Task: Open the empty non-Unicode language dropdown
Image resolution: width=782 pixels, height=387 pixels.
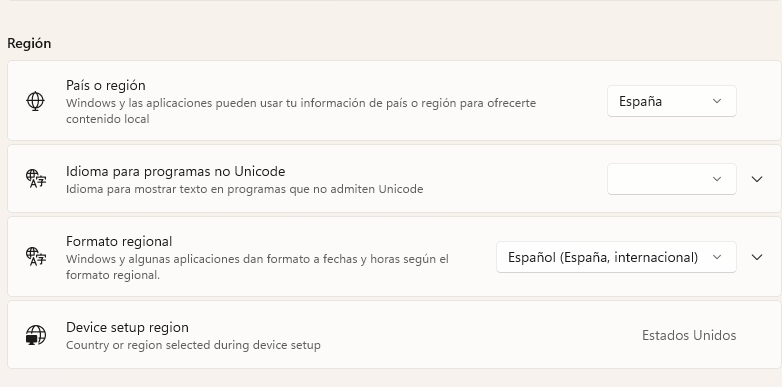Action: [671, 179]
